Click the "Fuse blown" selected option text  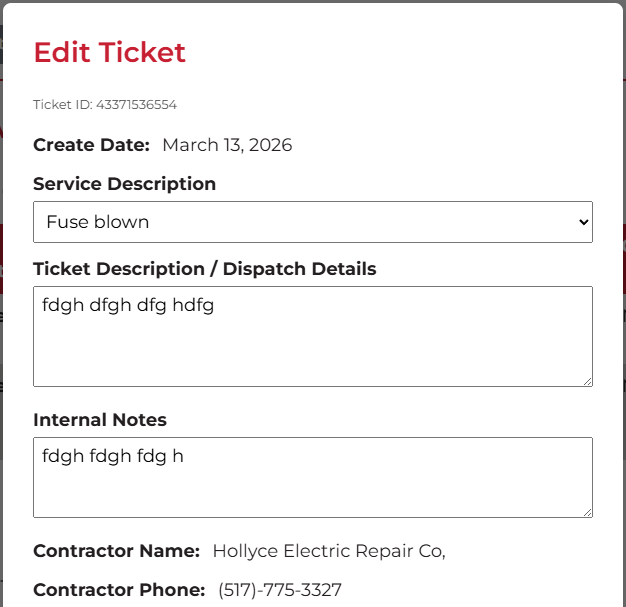coord(98,222)
